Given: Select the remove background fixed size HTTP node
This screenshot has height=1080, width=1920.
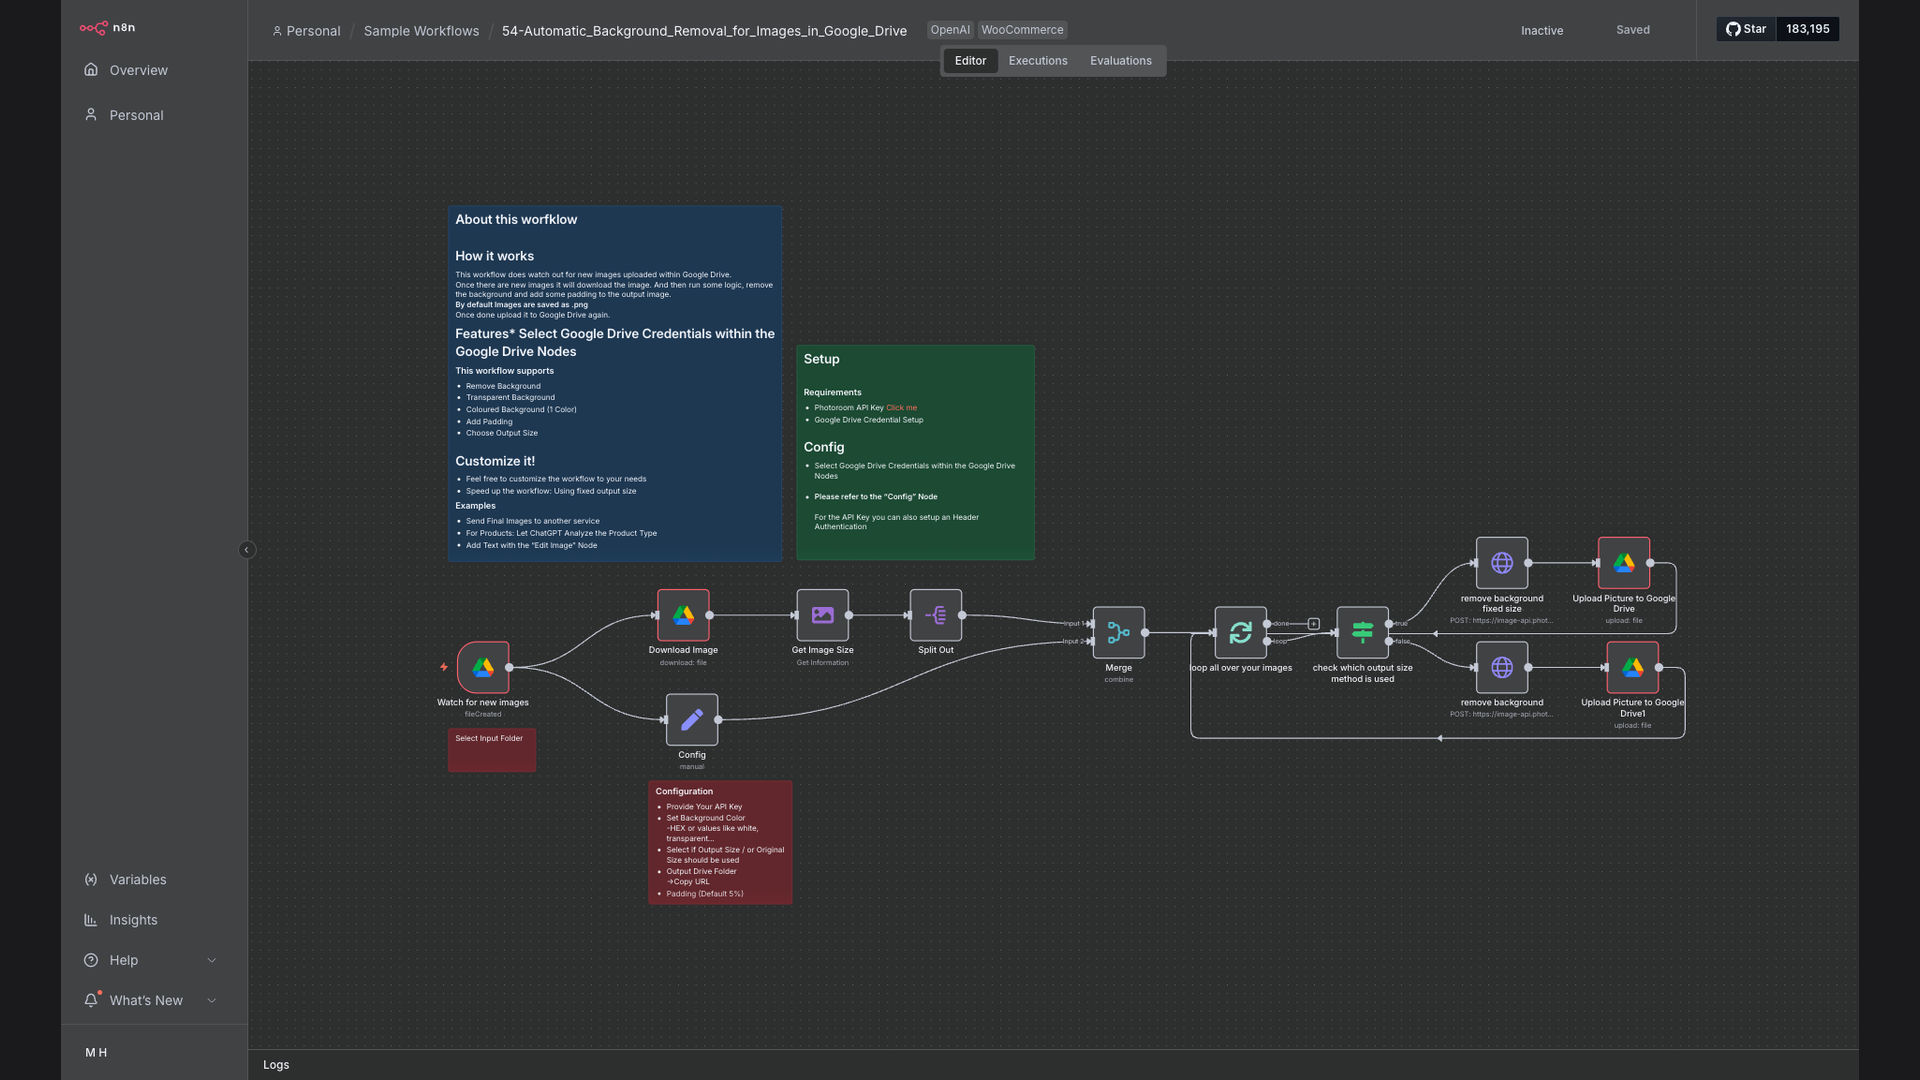Looking at the screenshot, I should tap(1502, 563).
